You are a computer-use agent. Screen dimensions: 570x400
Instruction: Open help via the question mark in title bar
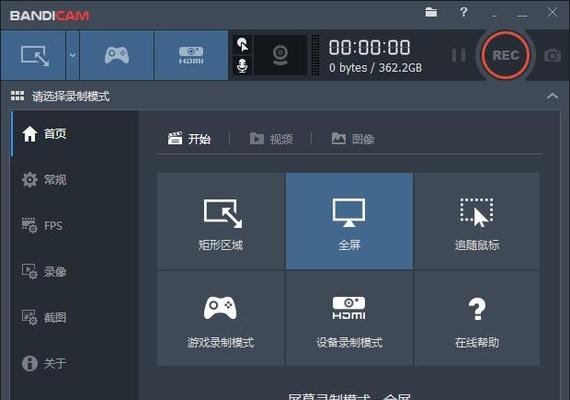point(463,12)
